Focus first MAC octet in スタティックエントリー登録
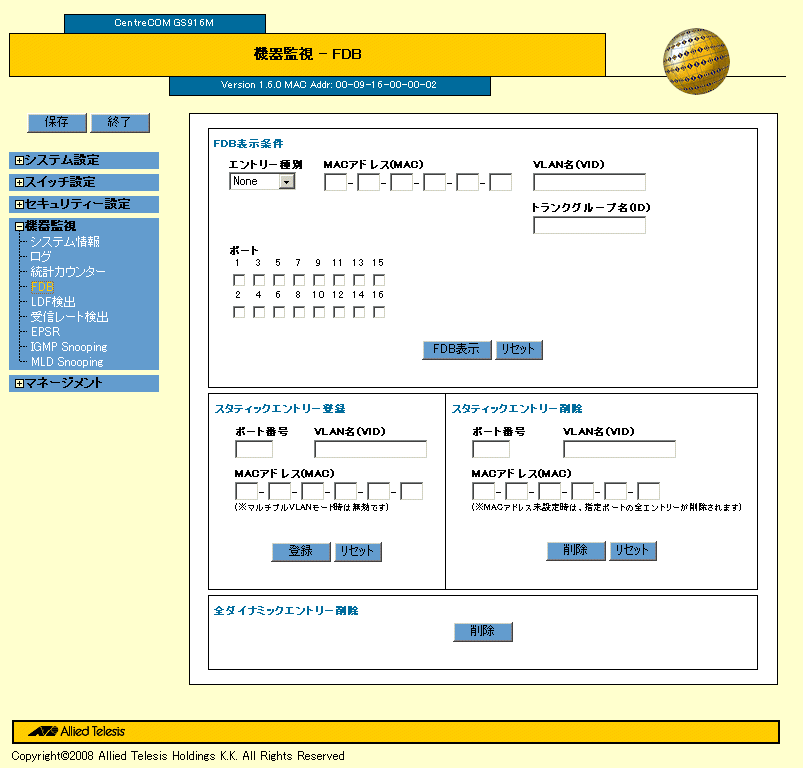The width and height of the screenshot is (803, 768). click(246, 492)
